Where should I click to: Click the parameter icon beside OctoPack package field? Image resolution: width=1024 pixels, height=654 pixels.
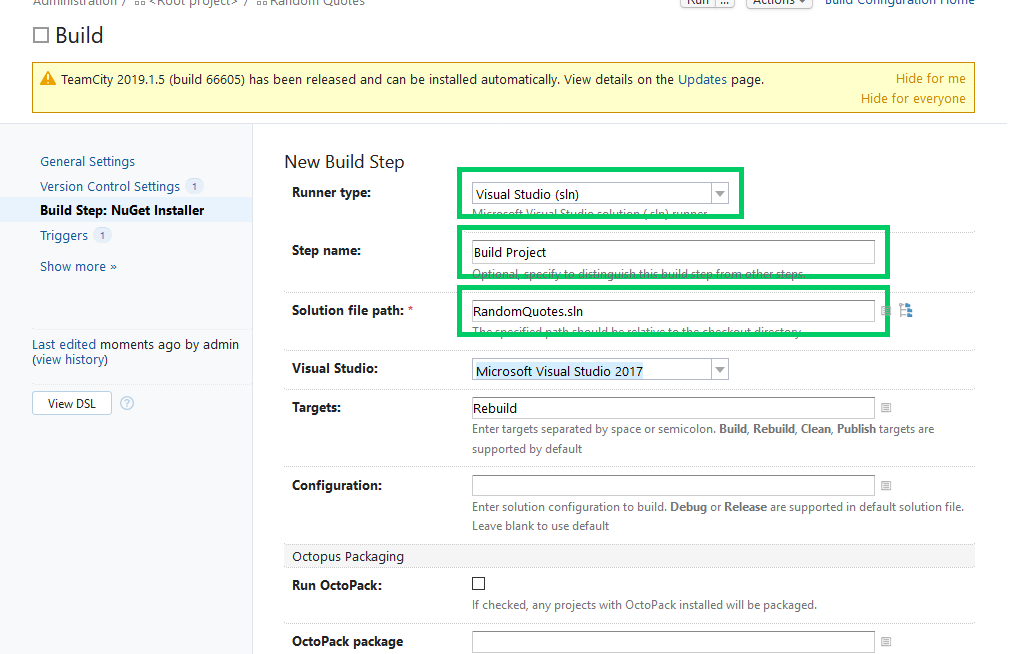tap(886, 642)
